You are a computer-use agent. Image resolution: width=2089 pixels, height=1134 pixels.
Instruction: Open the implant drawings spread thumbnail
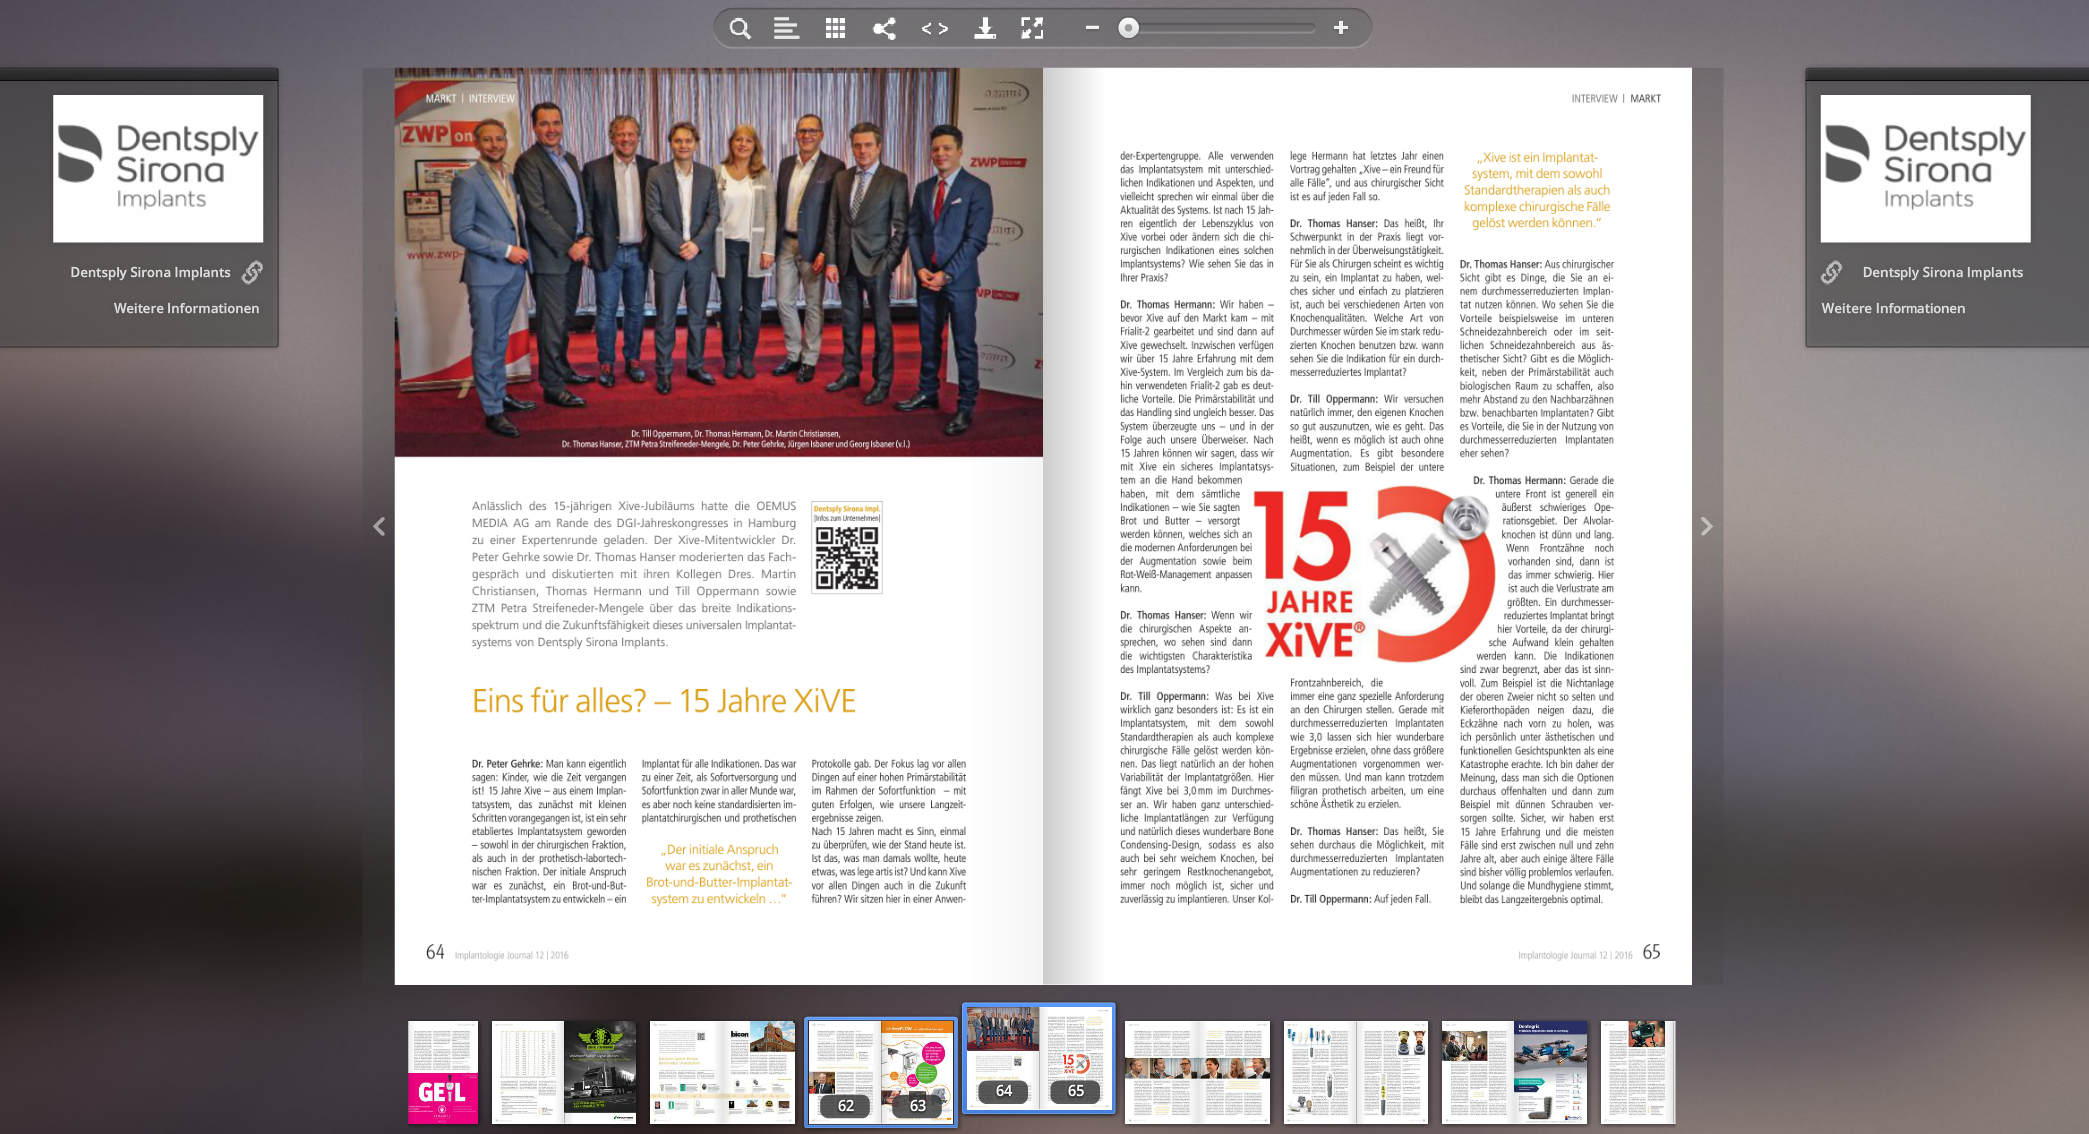pyautogui.click(x=1356, y=1072)
